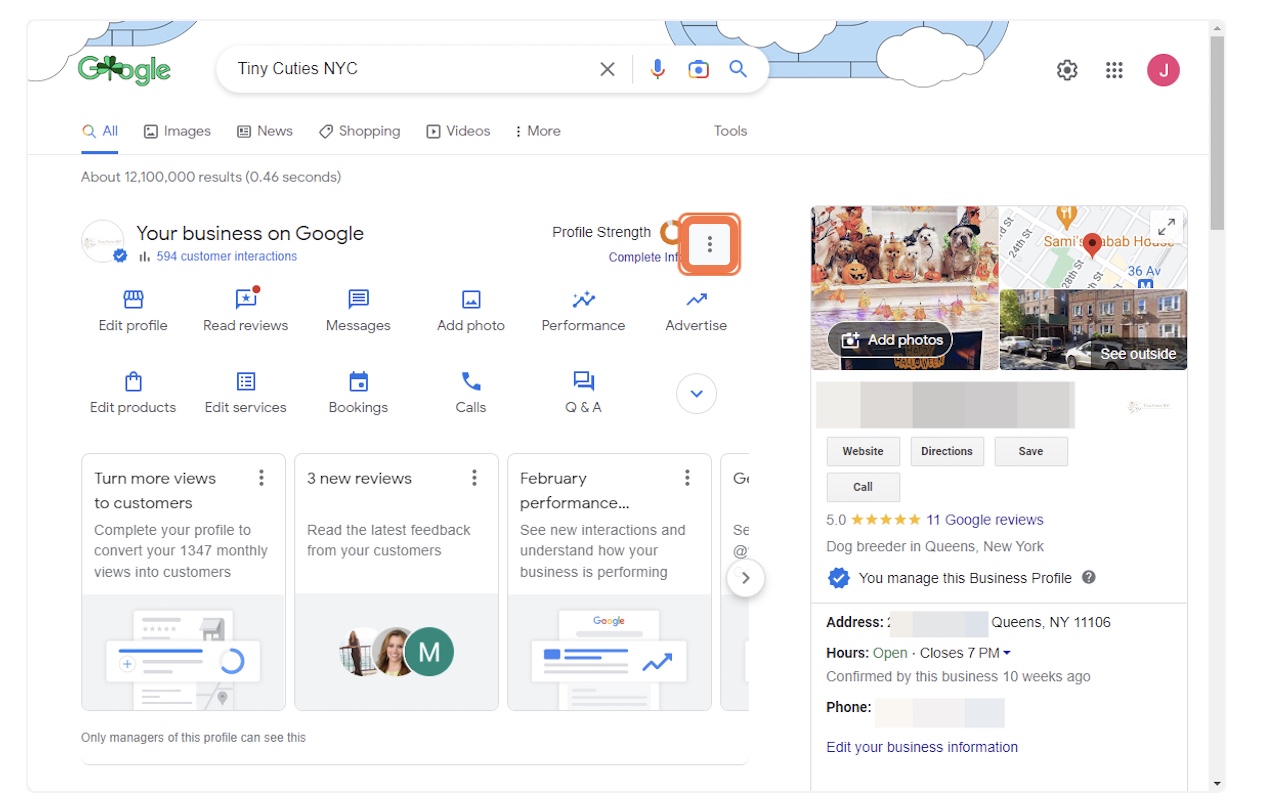Click the Website button
Image resolution: width=1270 pixels, height=802 pixels.
863,452
